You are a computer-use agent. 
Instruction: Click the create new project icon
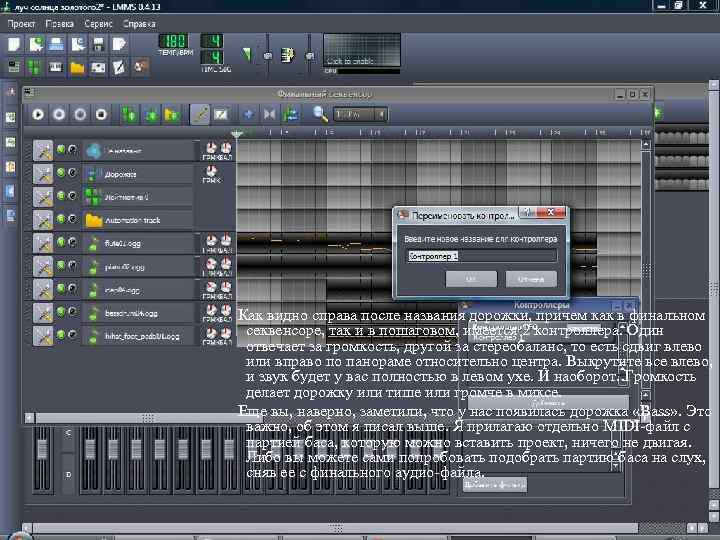click(x=13, y=44)
